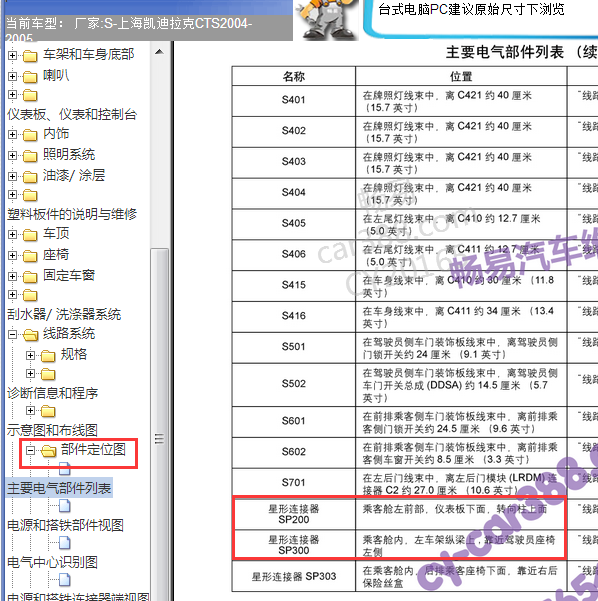Click the 位置 column header

coord(461,76)
